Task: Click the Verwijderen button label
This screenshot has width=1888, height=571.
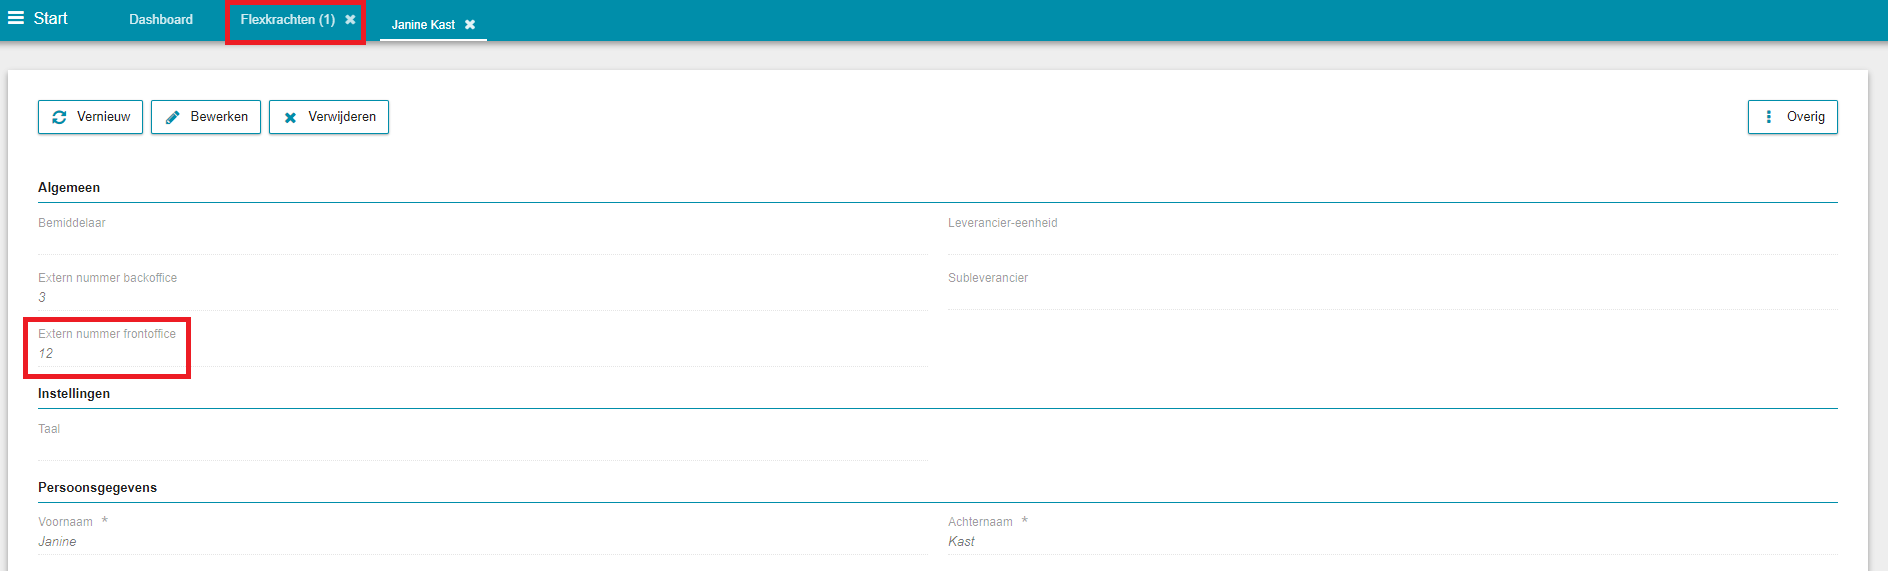Action: click(342, 117)
